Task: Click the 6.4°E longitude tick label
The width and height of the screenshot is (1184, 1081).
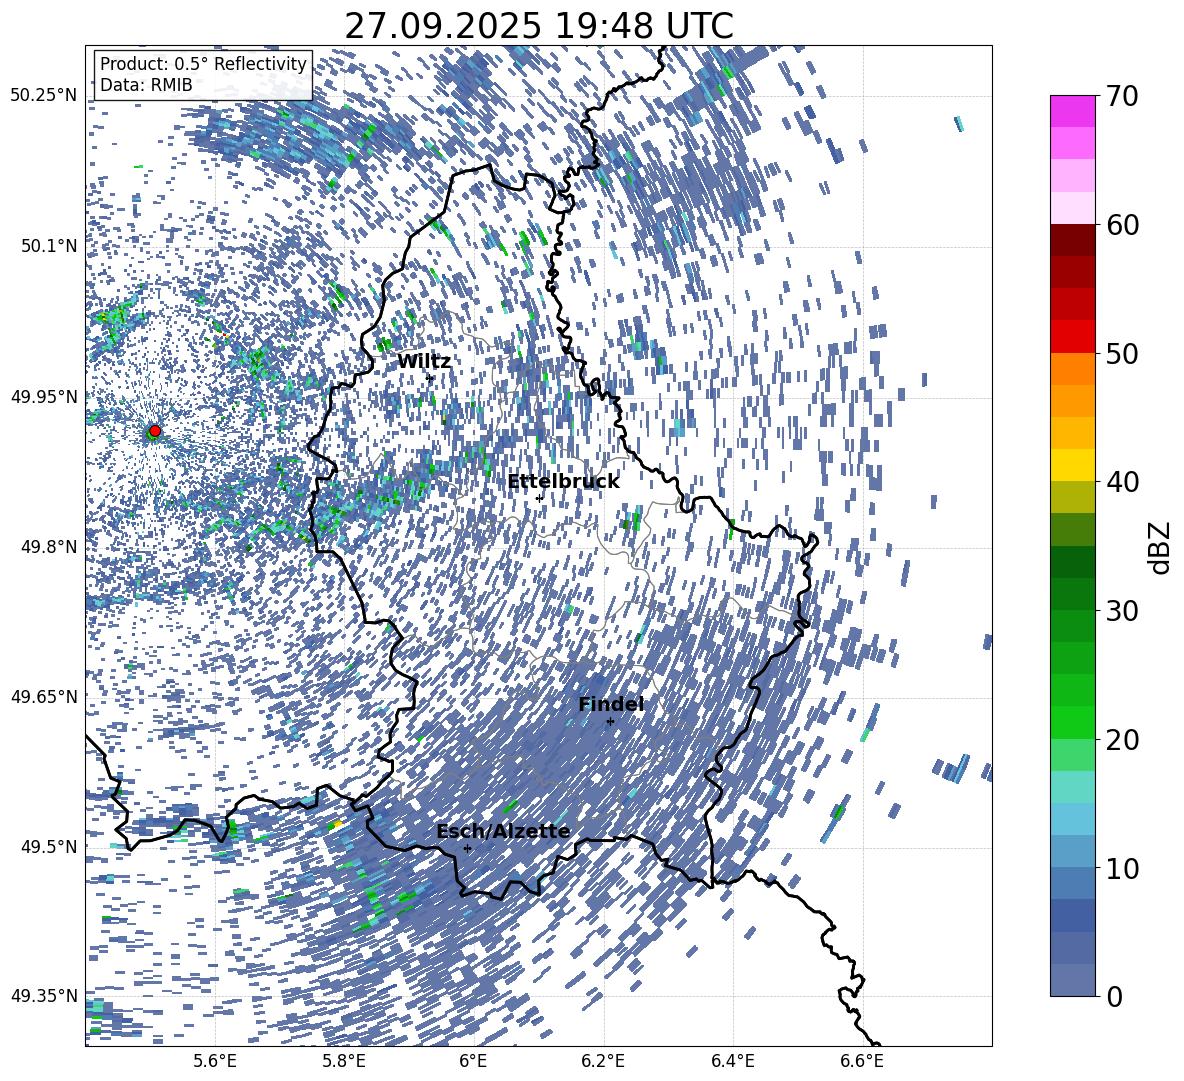Action: [x=733, y=1061]
